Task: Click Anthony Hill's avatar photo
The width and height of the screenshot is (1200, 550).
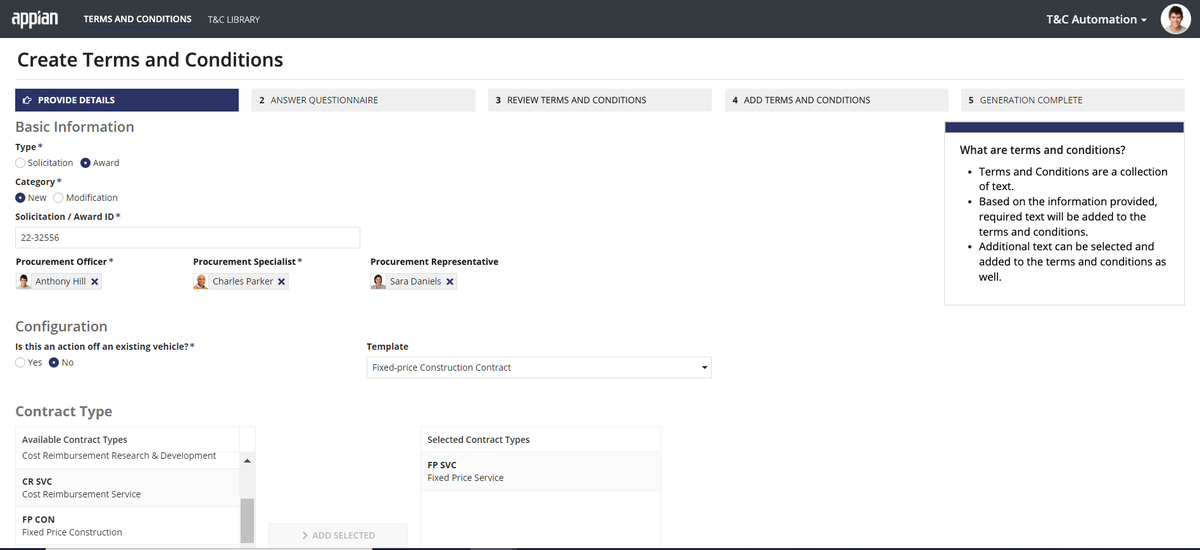Action: coord(24,282)
